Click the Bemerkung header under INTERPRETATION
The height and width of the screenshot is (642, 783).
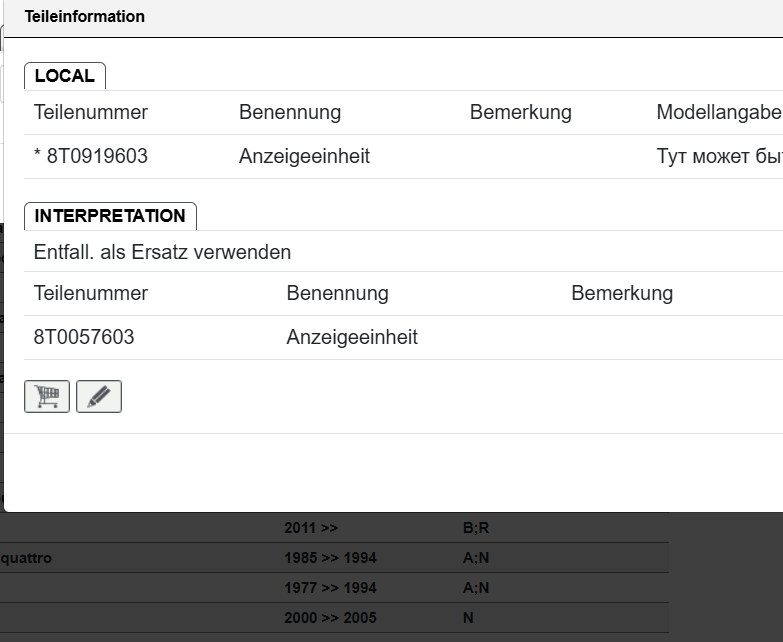621,294
